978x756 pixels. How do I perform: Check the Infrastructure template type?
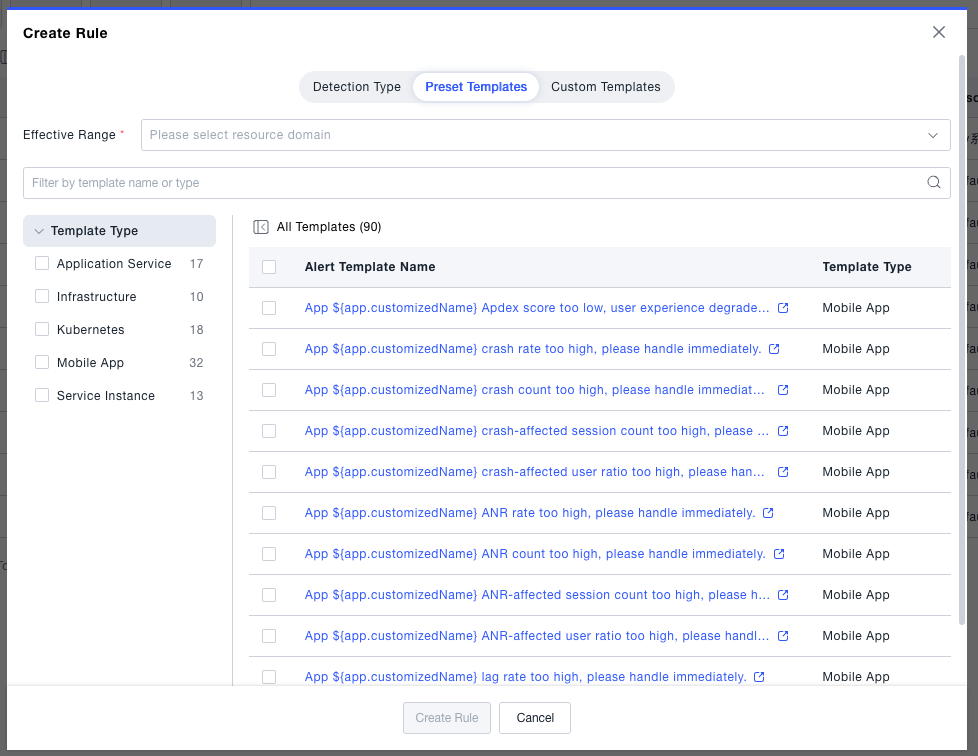coord(42,296)
